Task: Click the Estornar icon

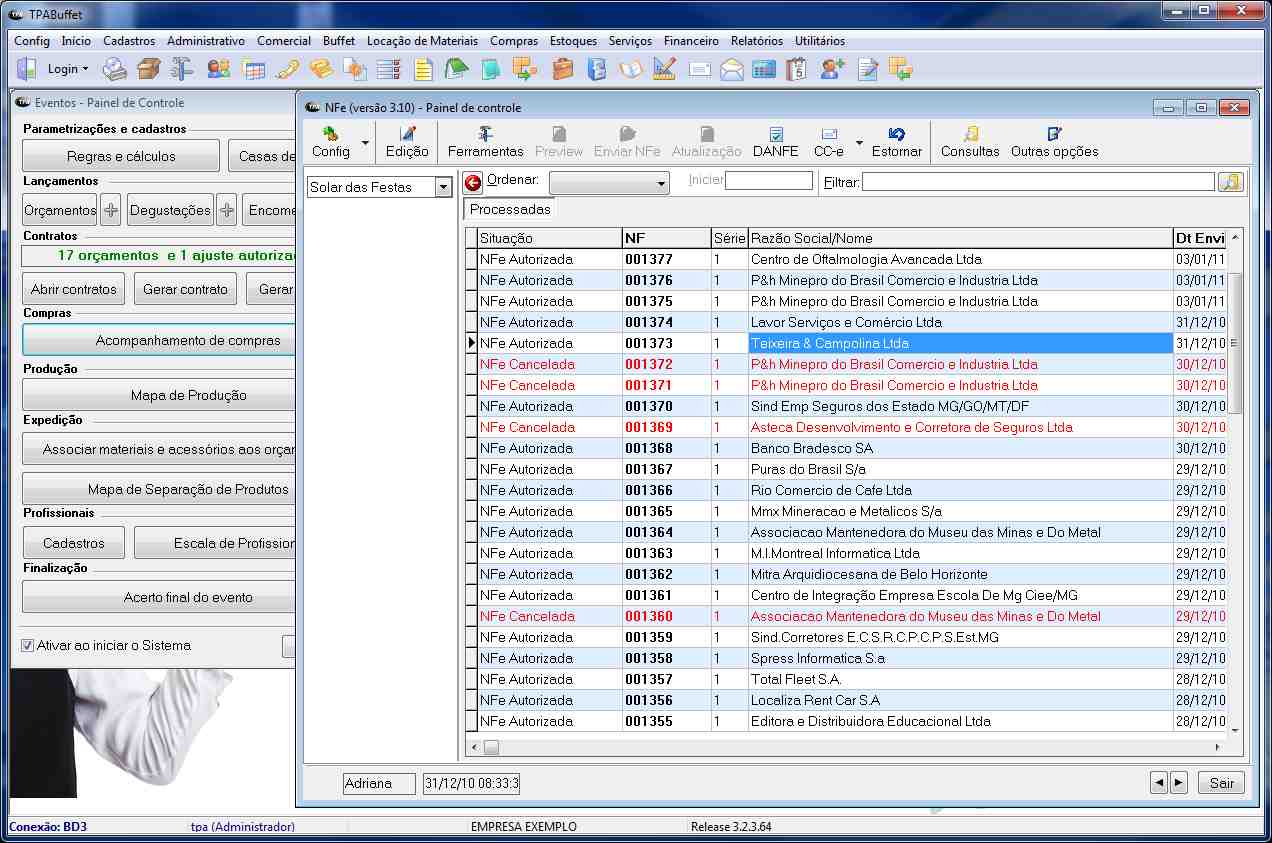Action: [896, 142]
